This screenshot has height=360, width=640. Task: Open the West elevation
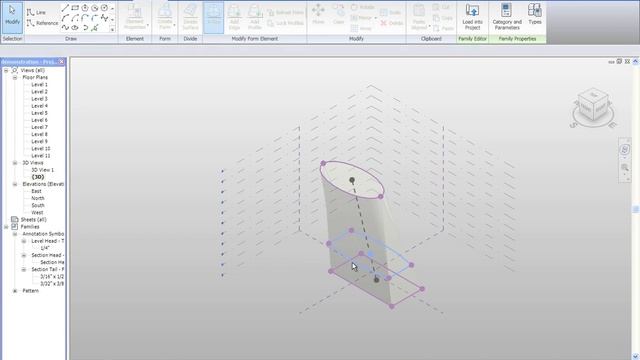tap(37, 213)
